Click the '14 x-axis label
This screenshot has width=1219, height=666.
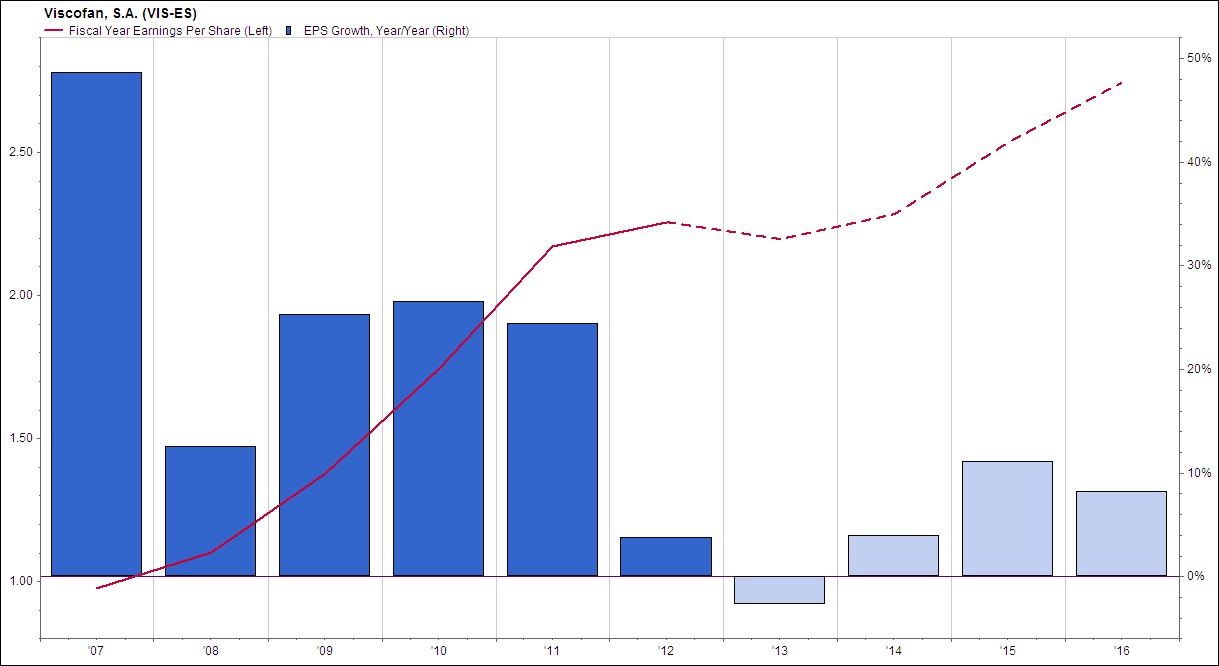point(893,651)
